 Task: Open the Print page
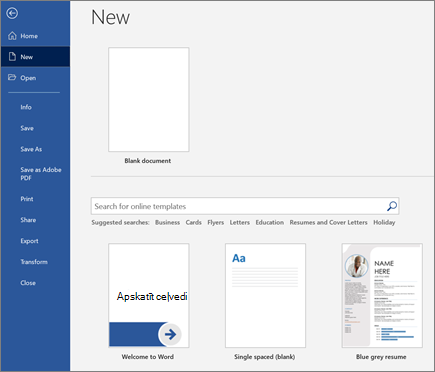(27, 199)
